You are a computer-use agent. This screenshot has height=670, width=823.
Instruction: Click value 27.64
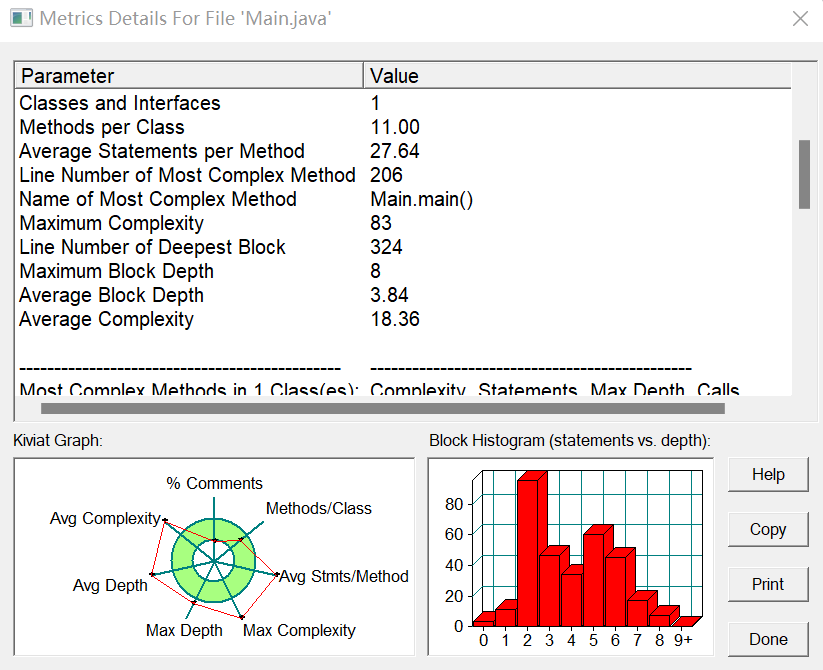pos(395,151)
